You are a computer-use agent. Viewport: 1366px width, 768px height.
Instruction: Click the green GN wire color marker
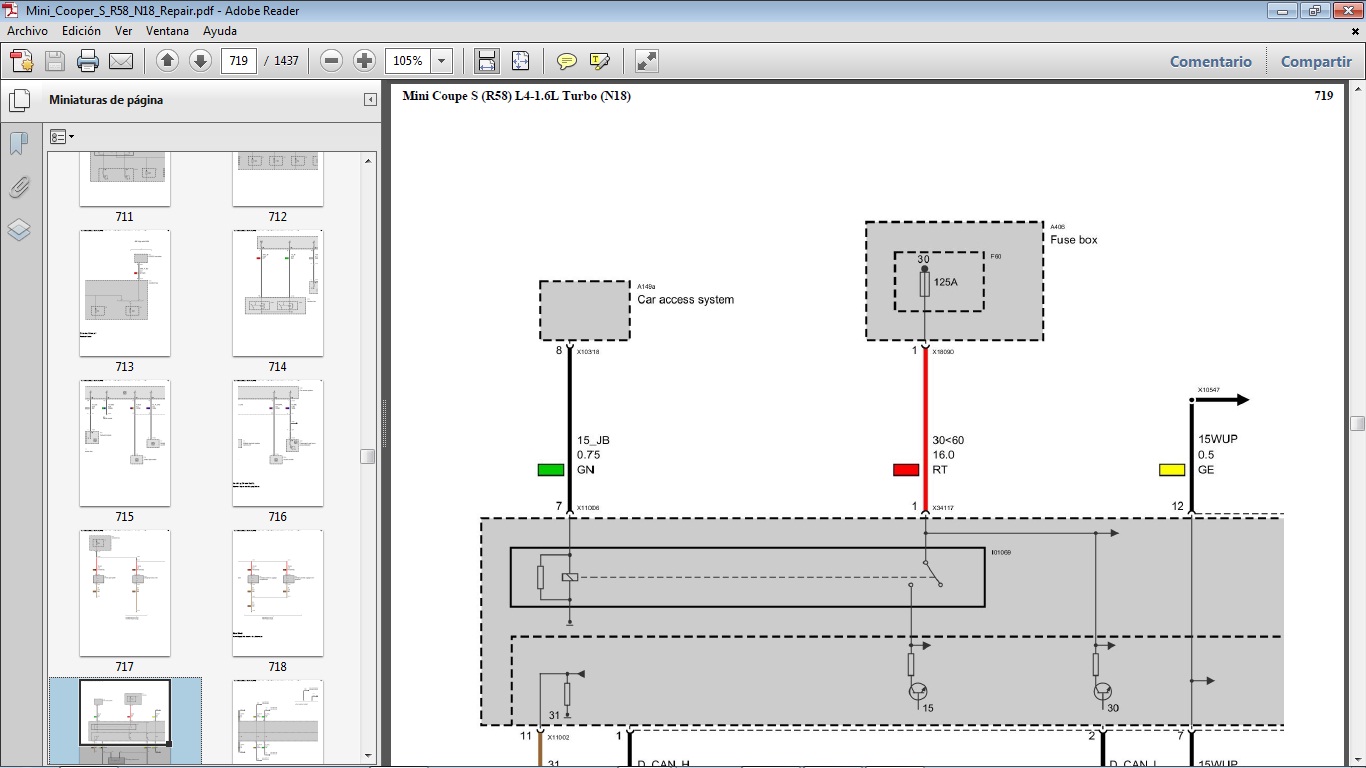point(551,470)
